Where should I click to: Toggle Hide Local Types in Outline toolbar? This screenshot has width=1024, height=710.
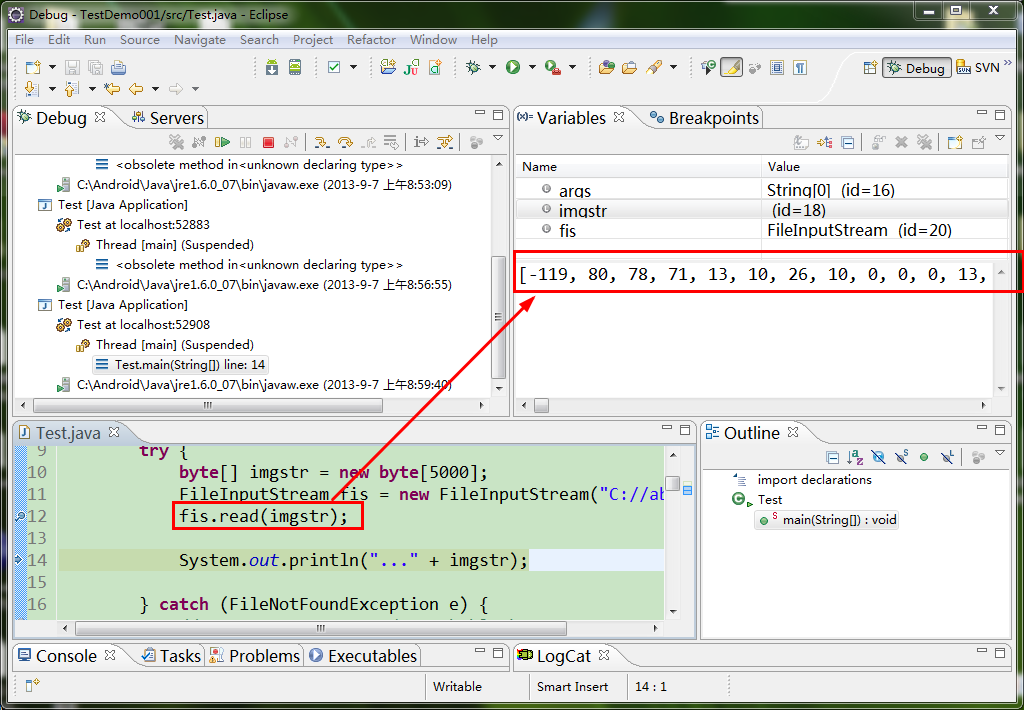coord(947,457)
